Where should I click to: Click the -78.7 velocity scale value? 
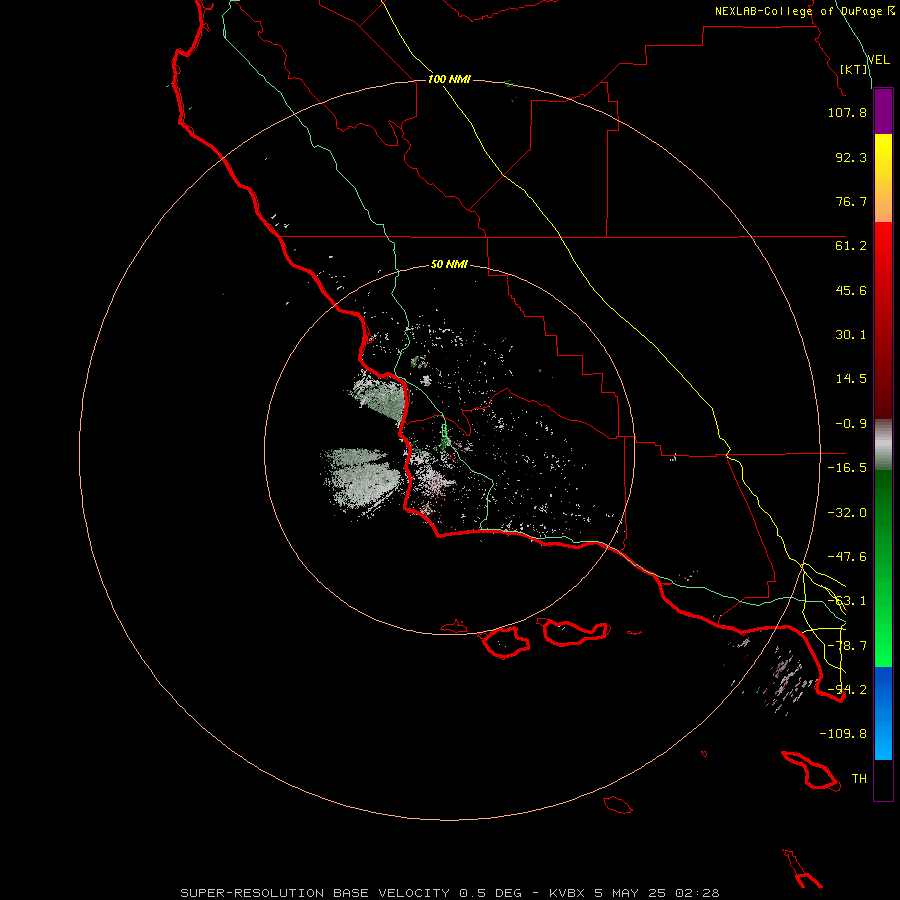tap(847, 646)
